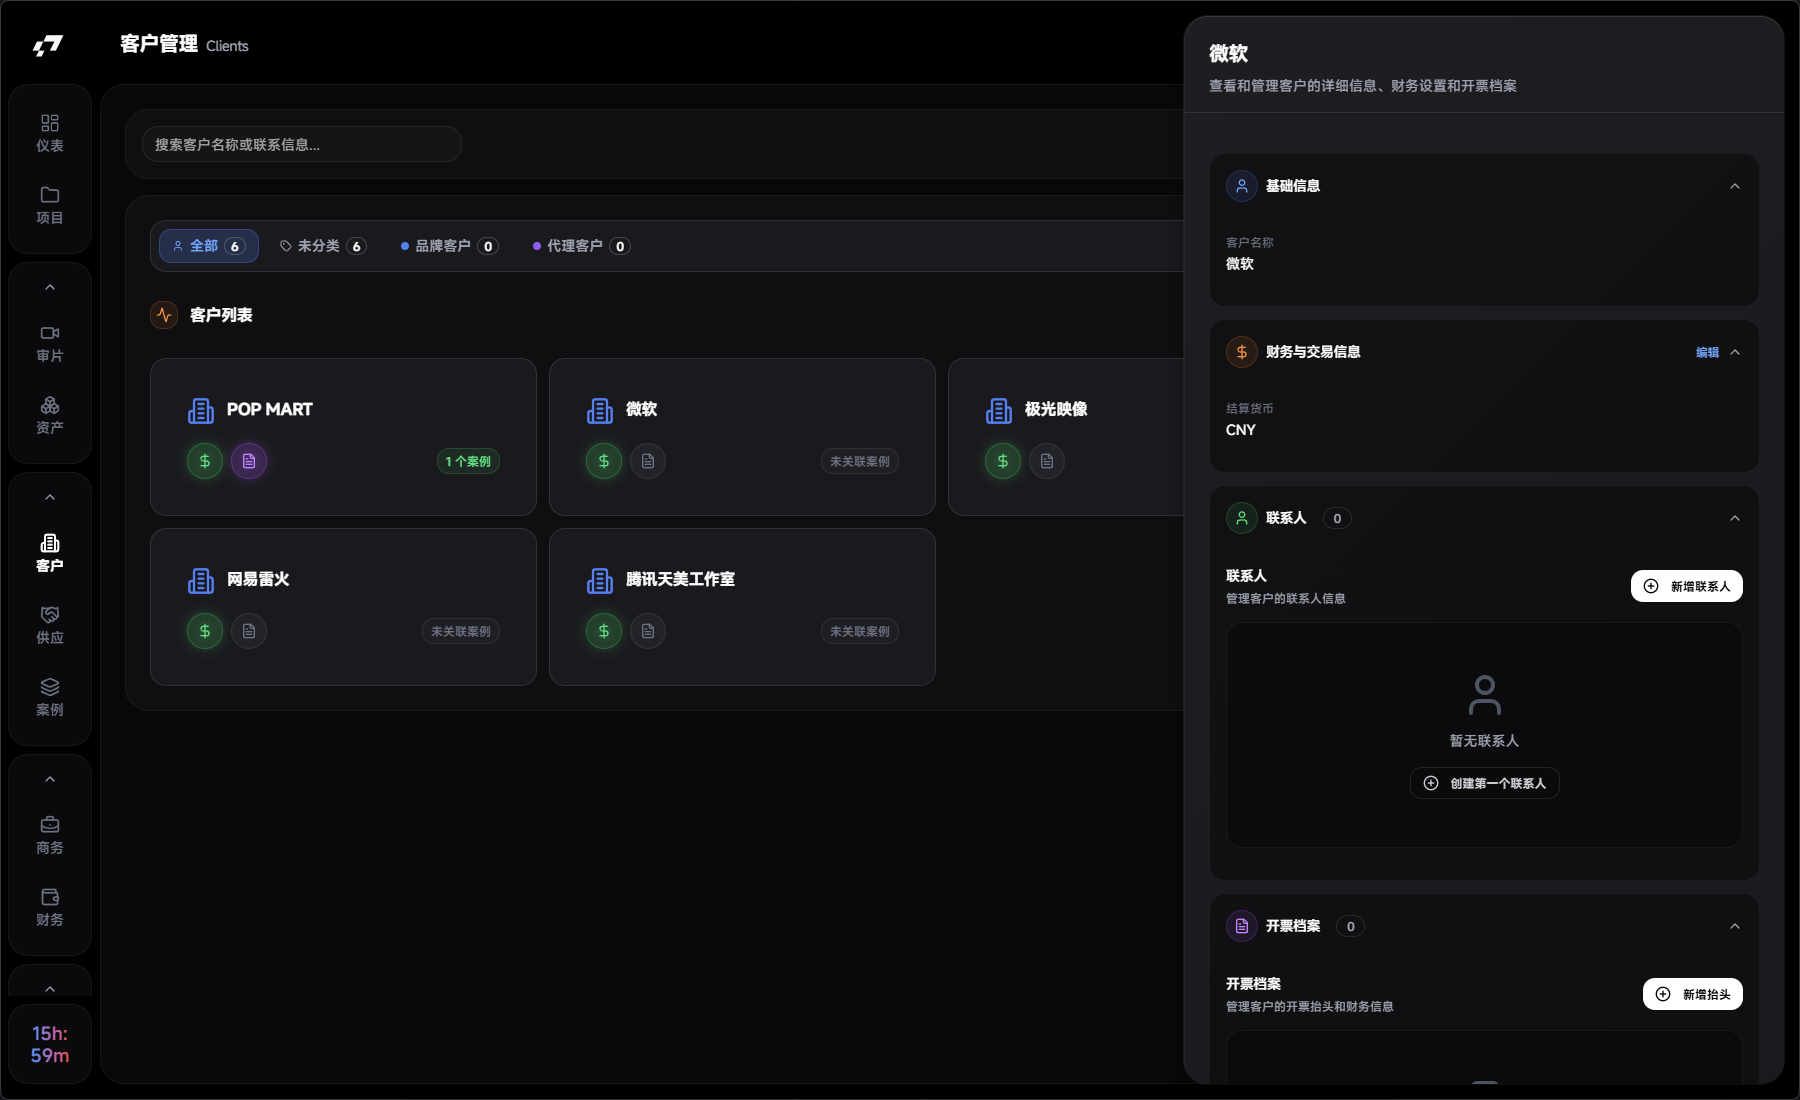
Task: Open the 审片 review sidebar icon
Action: click(x=50, y=343)
